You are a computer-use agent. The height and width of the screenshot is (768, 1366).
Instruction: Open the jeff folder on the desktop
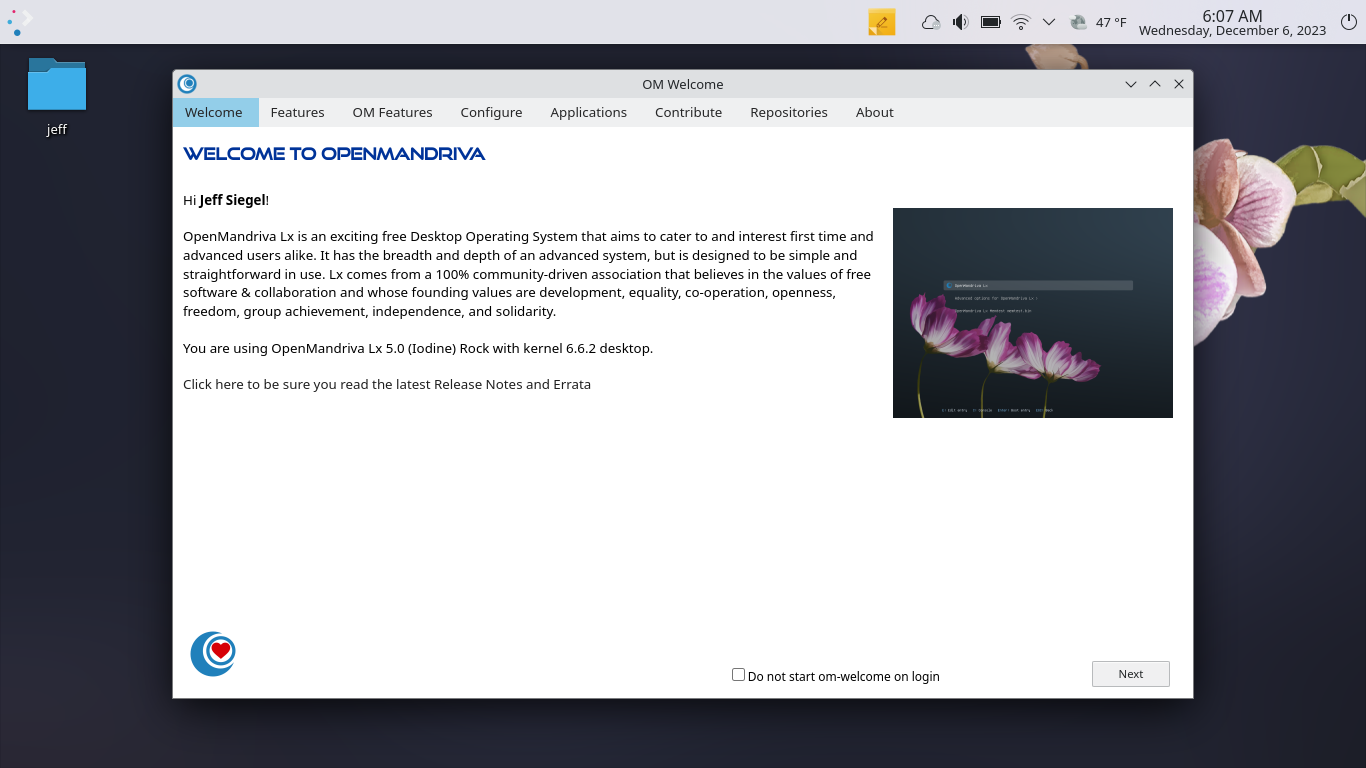click(x=57, y=96)
